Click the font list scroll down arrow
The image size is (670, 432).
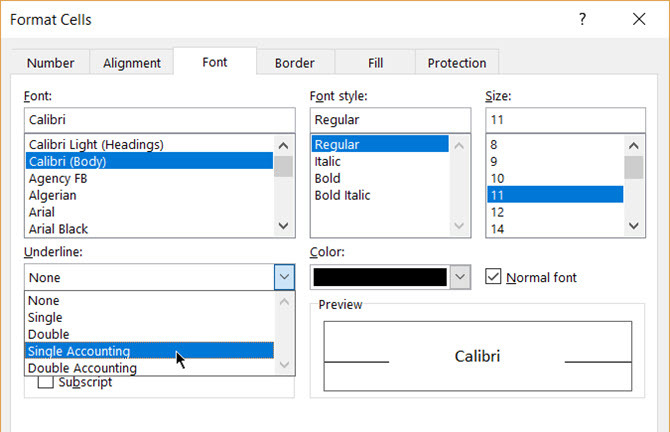(x=283, y=226)
